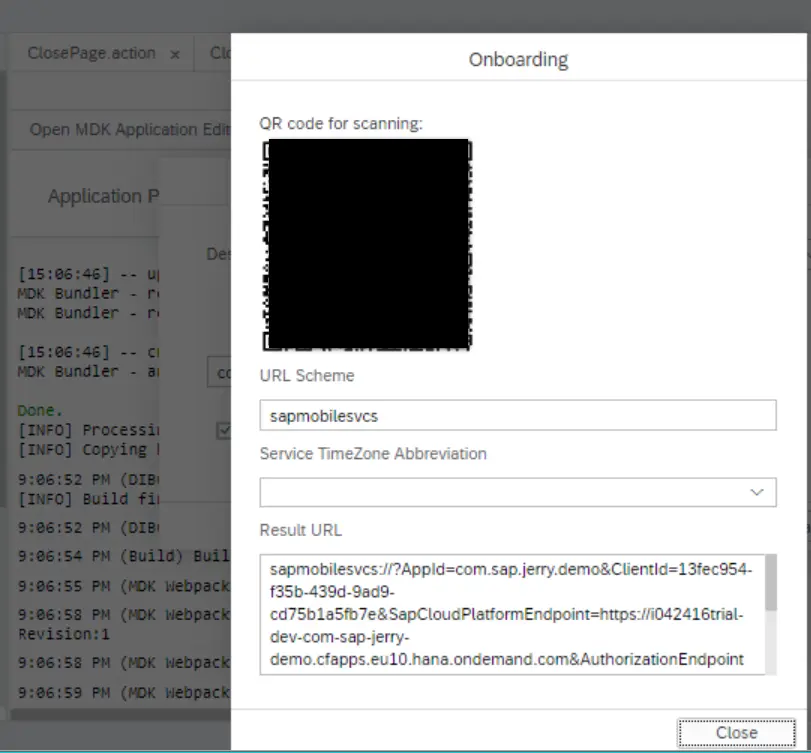Open the Service TimeZone Abbreviation dropdown
Screen dimensions: 811x753
(x=757, y=492)
